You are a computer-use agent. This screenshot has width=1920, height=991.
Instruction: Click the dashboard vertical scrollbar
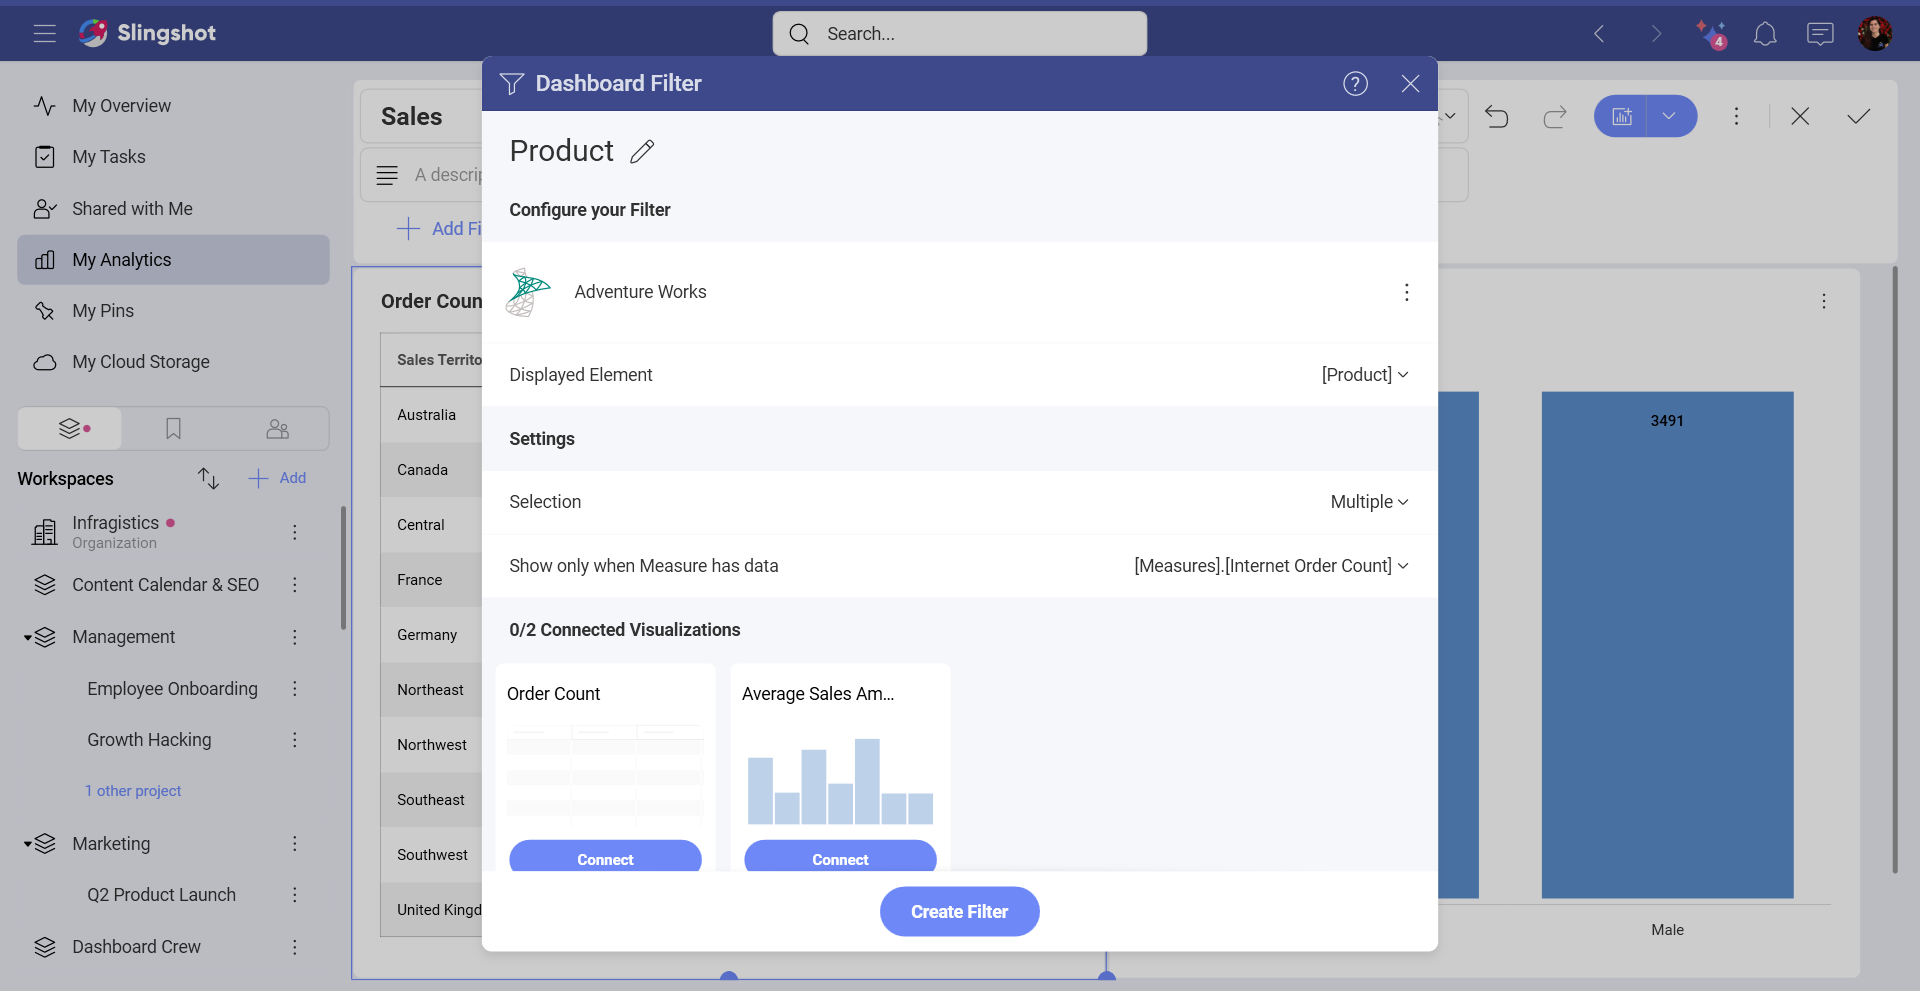[1894, 570]
